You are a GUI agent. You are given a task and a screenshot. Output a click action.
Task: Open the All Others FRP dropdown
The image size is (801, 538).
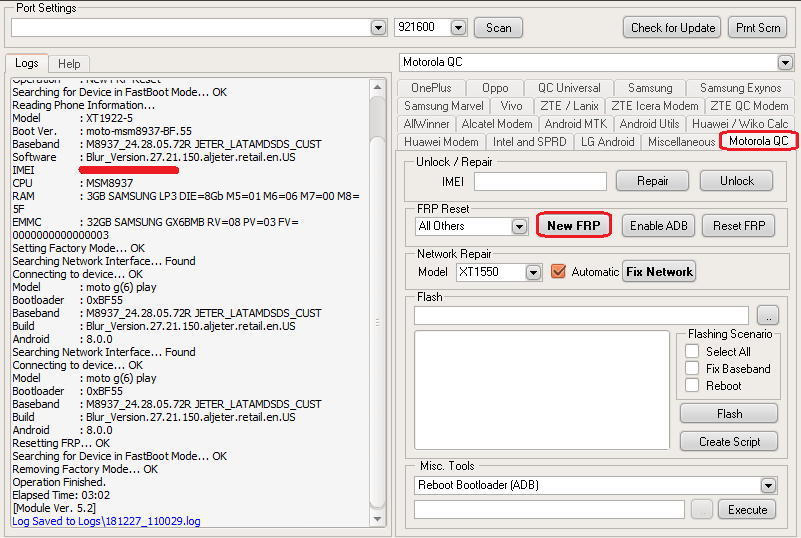click(x=519, y=226)
